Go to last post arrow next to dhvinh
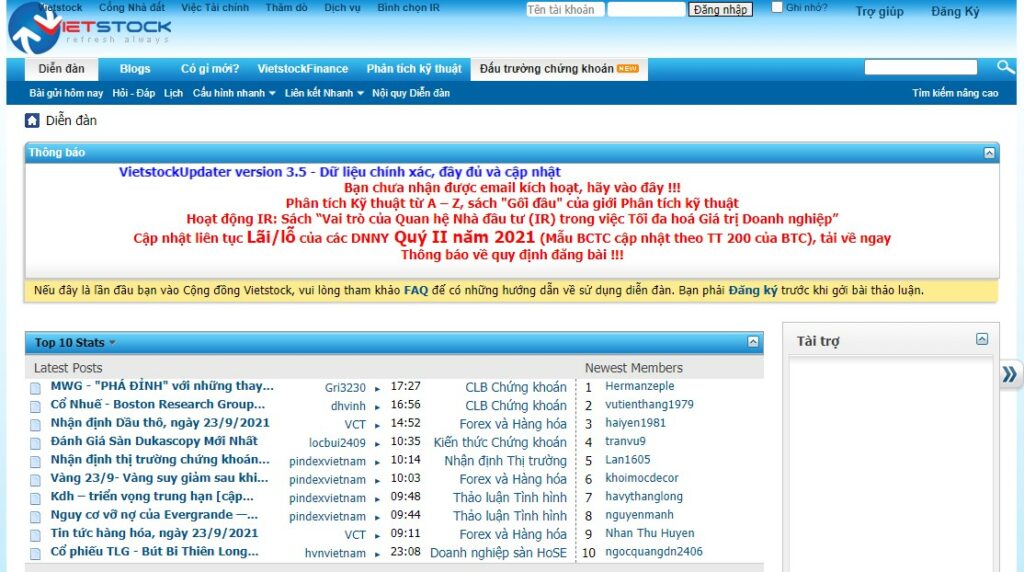The height and width of the screenshot is (572, 1024). click(377, 407)
